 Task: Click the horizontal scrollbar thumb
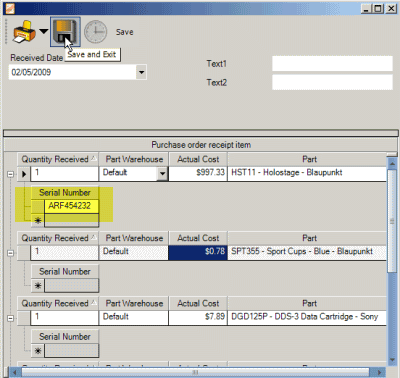click(195, 372)
